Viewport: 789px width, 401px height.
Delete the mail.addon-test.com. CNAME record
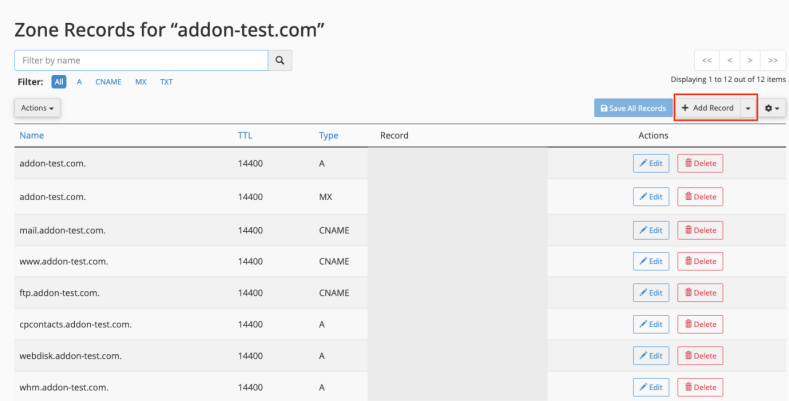699,231
